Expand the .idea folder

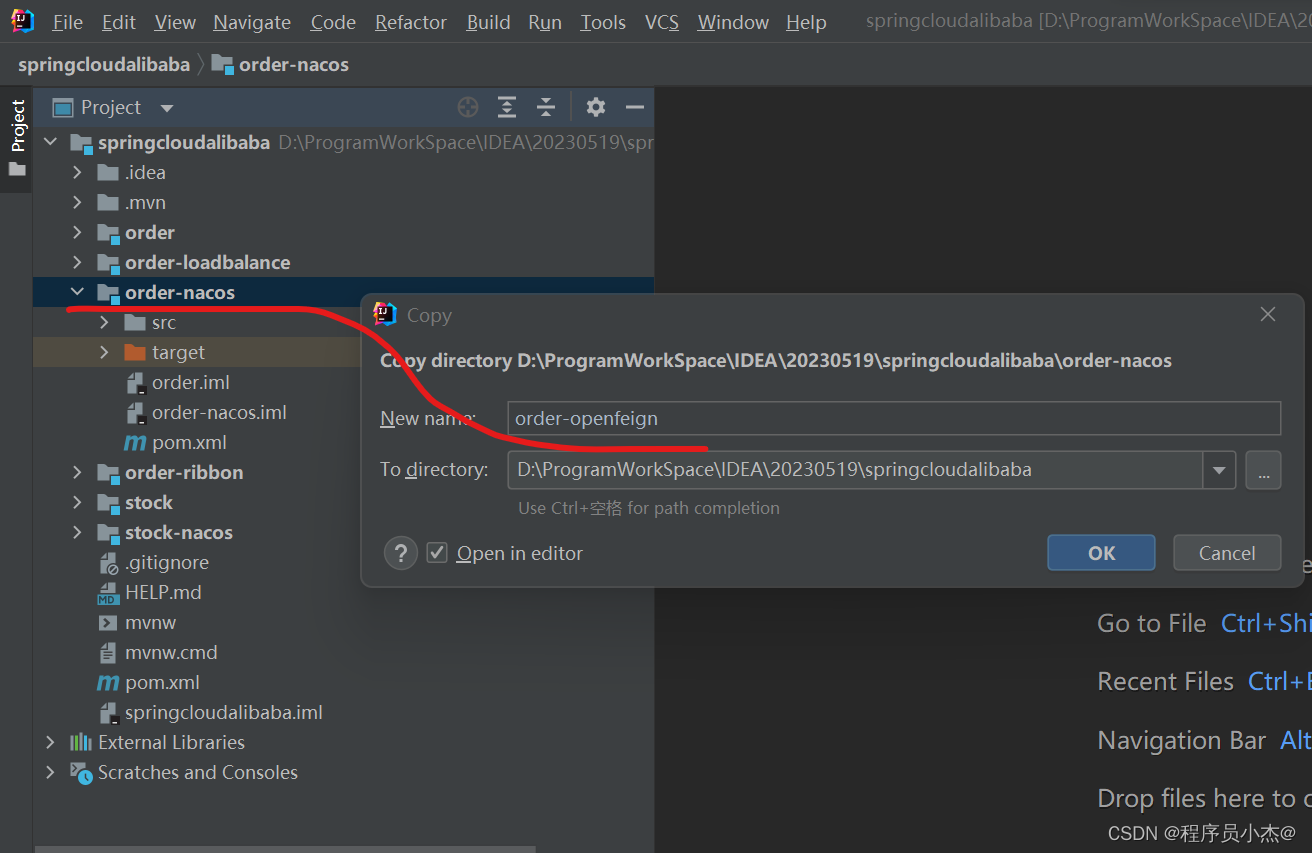[x=78, y=173]
